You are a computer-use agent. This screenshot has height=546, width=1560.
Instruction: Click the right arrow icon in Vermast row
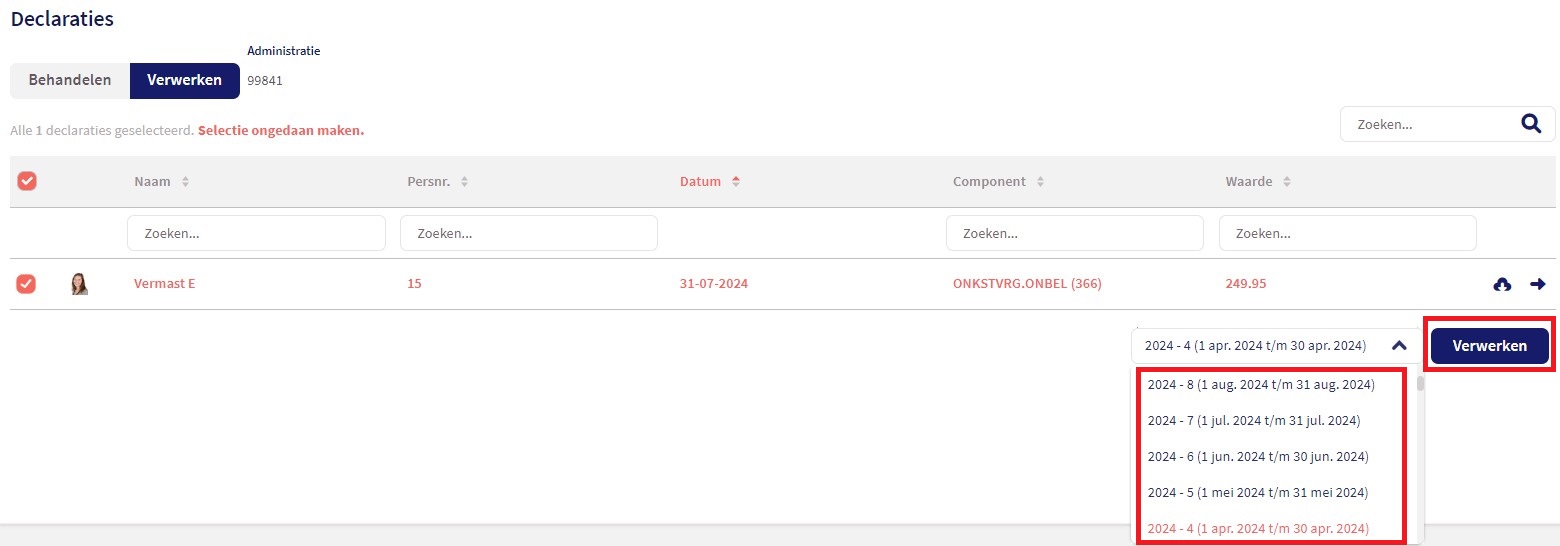coord(1537,285)
